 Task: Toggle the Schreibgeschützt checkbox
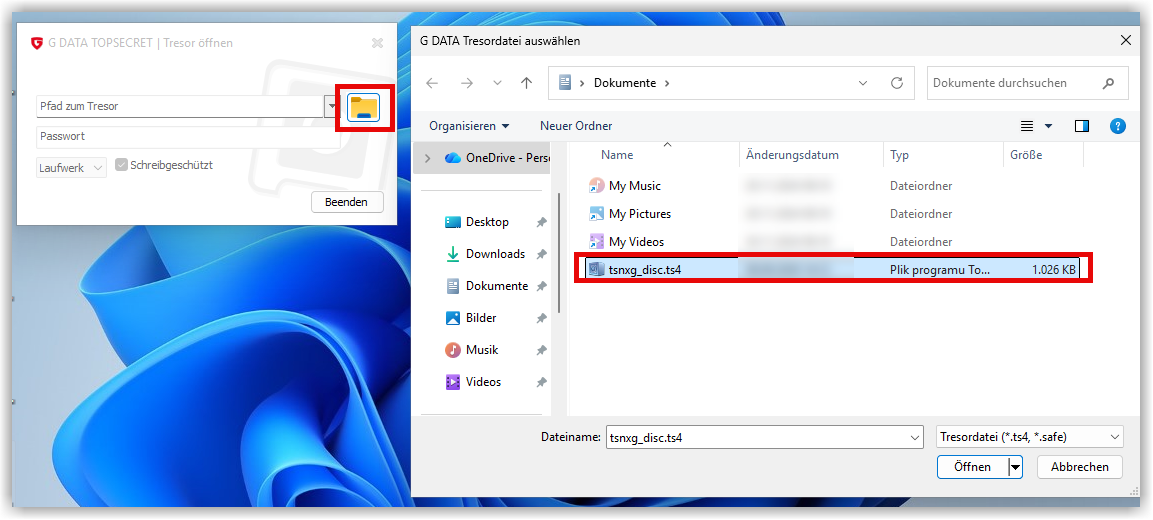click(121, 165)
